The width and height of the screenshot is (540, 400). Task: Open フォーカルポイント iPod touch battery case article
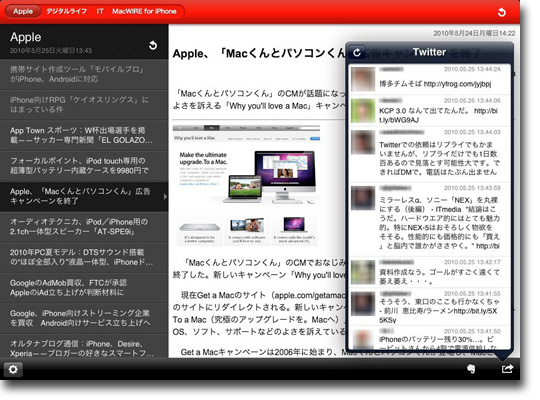(x=84, y=166)
